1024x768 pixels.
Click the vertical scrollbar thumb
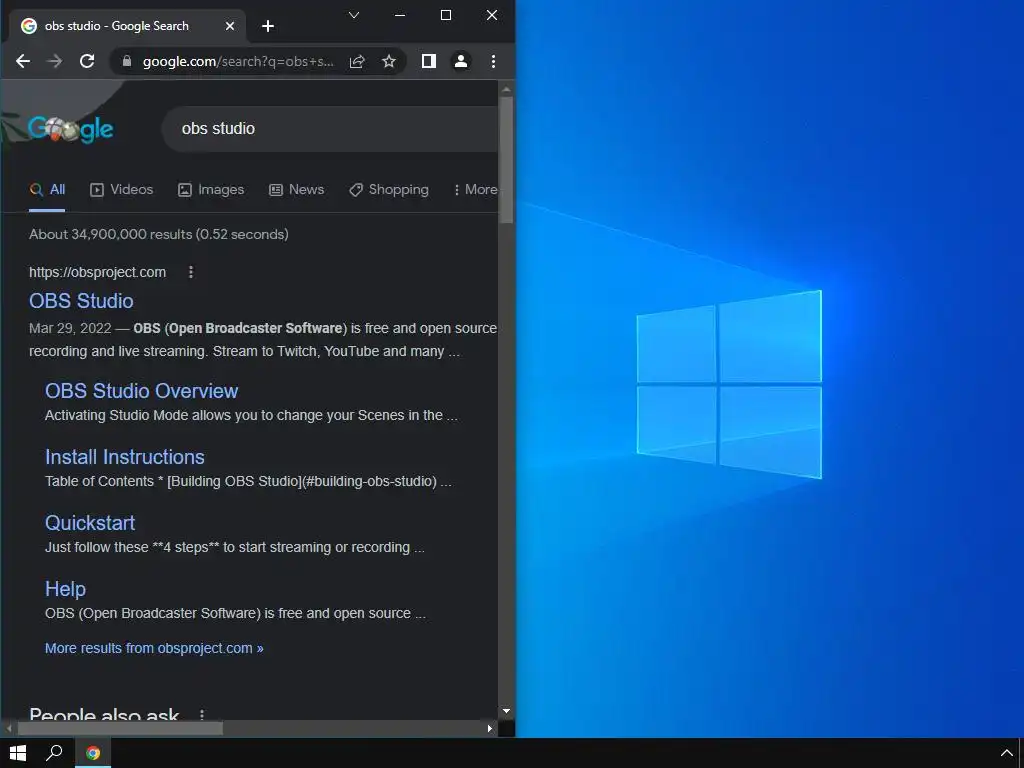click(506, 160)
